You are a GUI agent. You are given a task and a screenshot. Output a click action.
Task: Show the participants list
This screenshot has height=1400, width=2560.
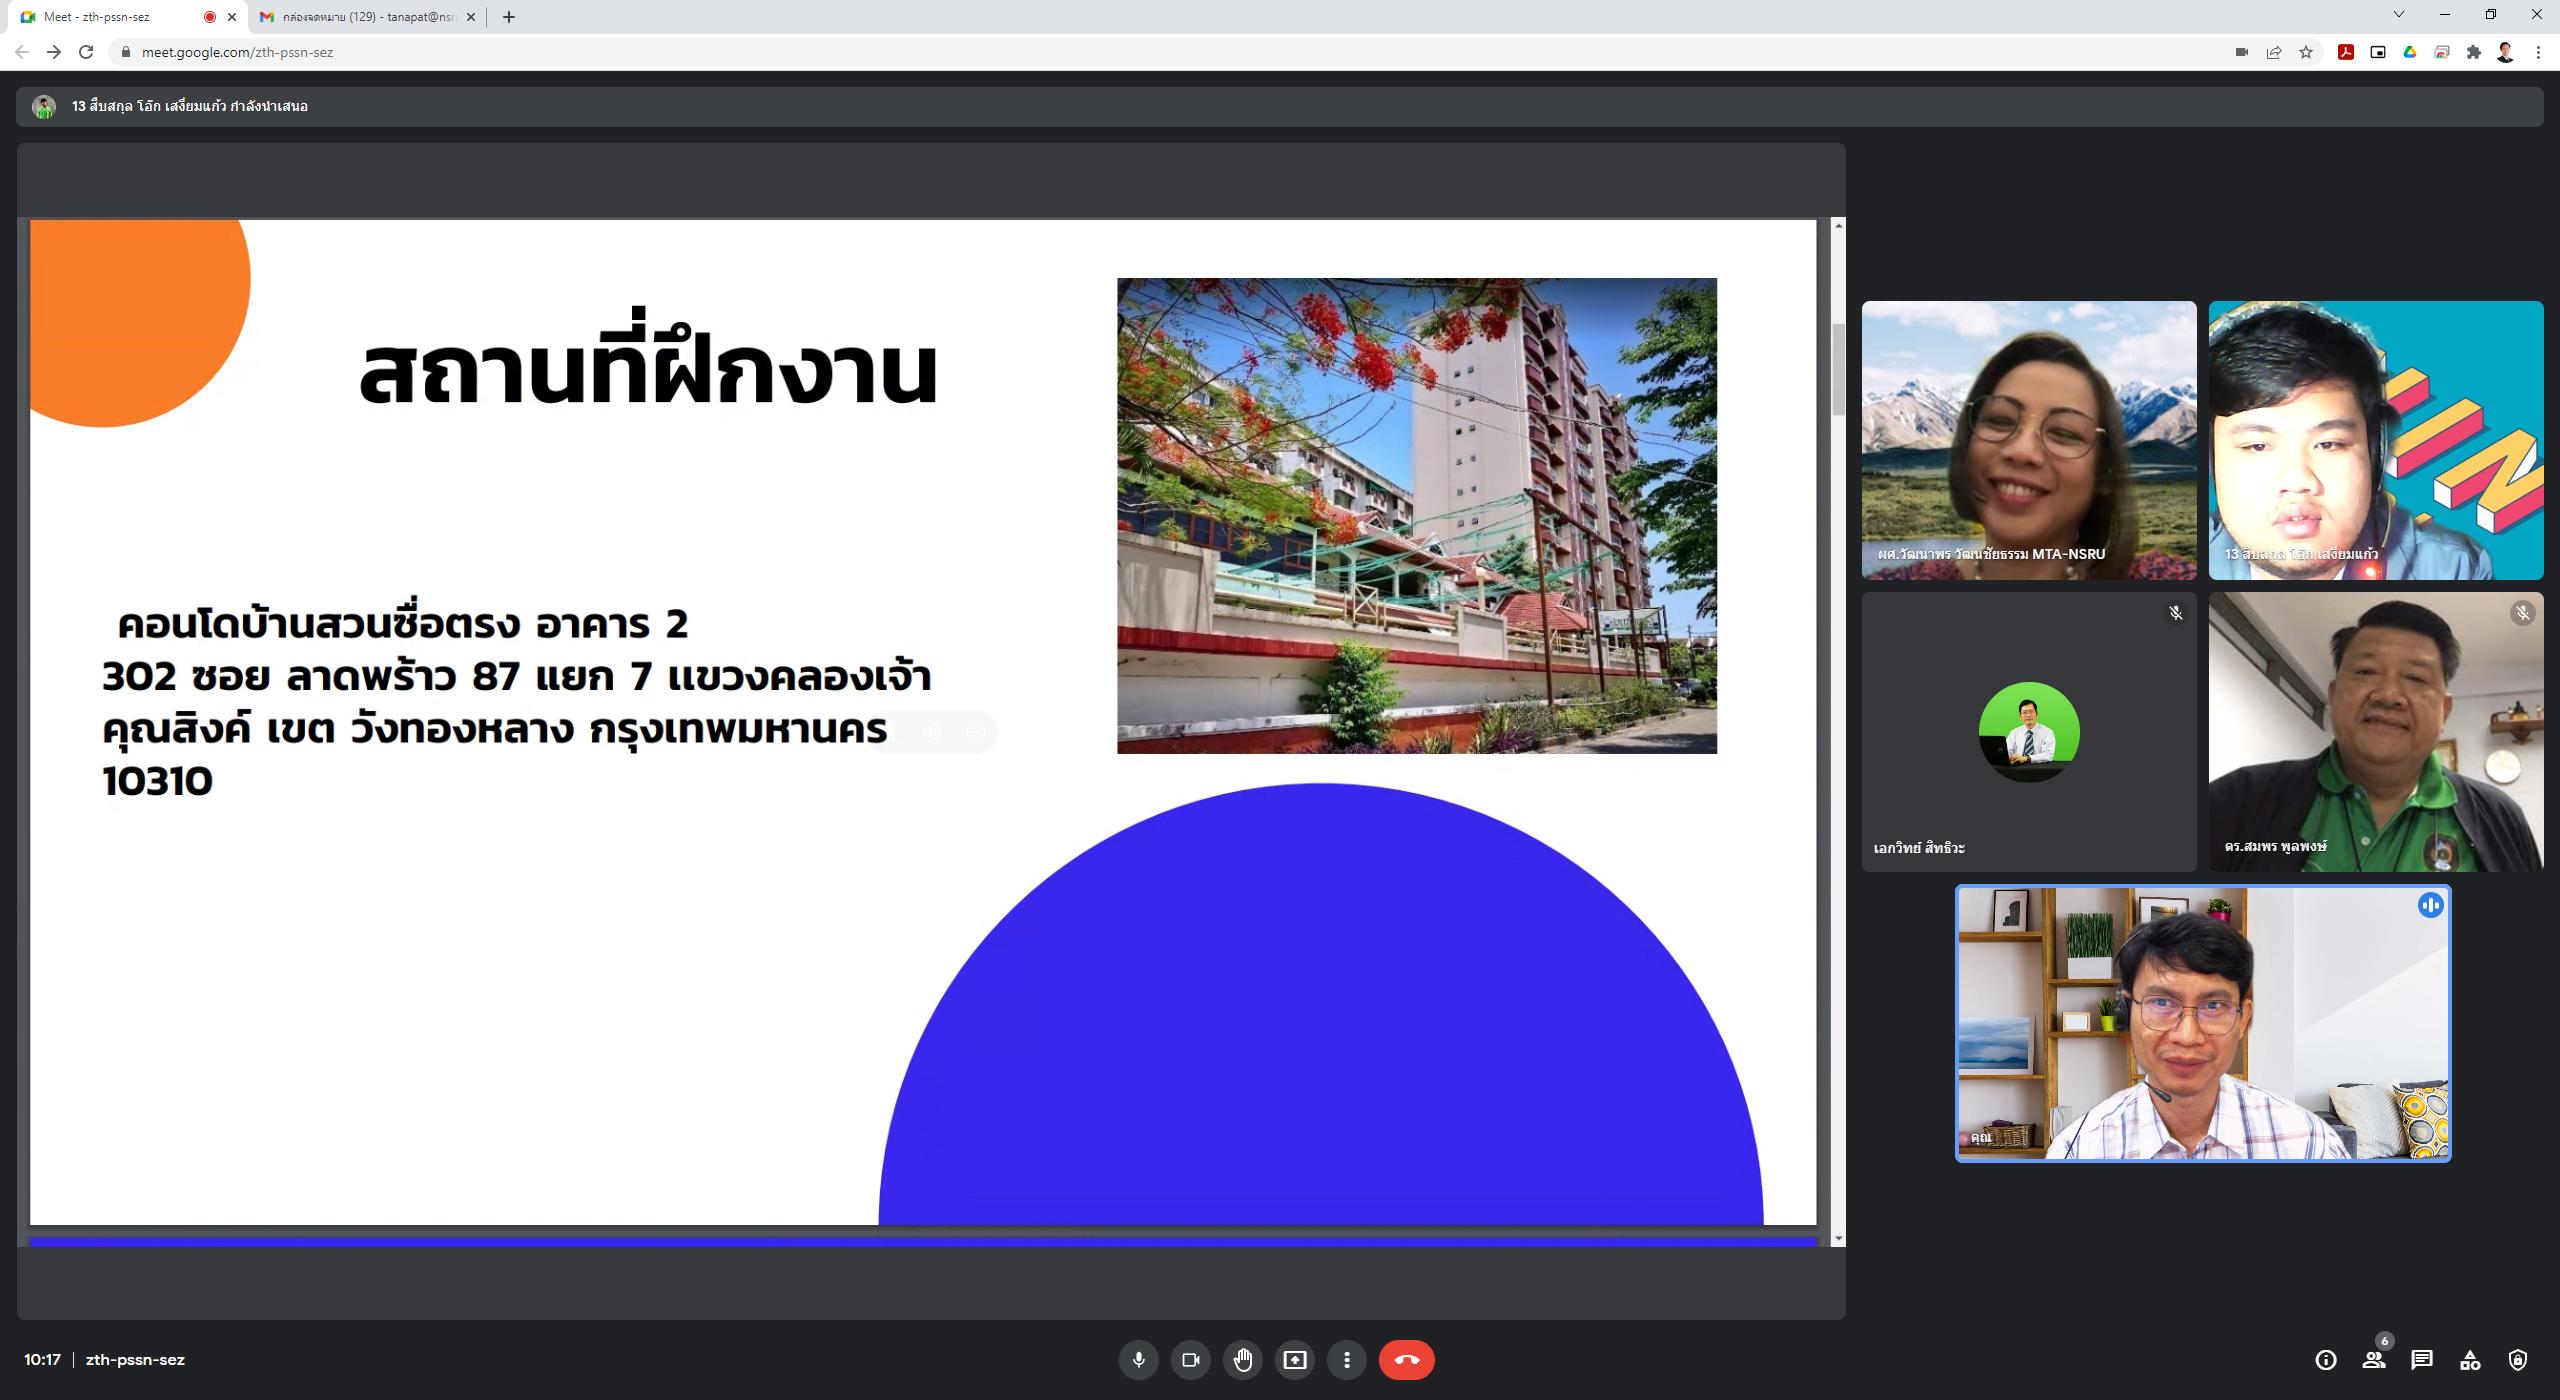2374,1360
